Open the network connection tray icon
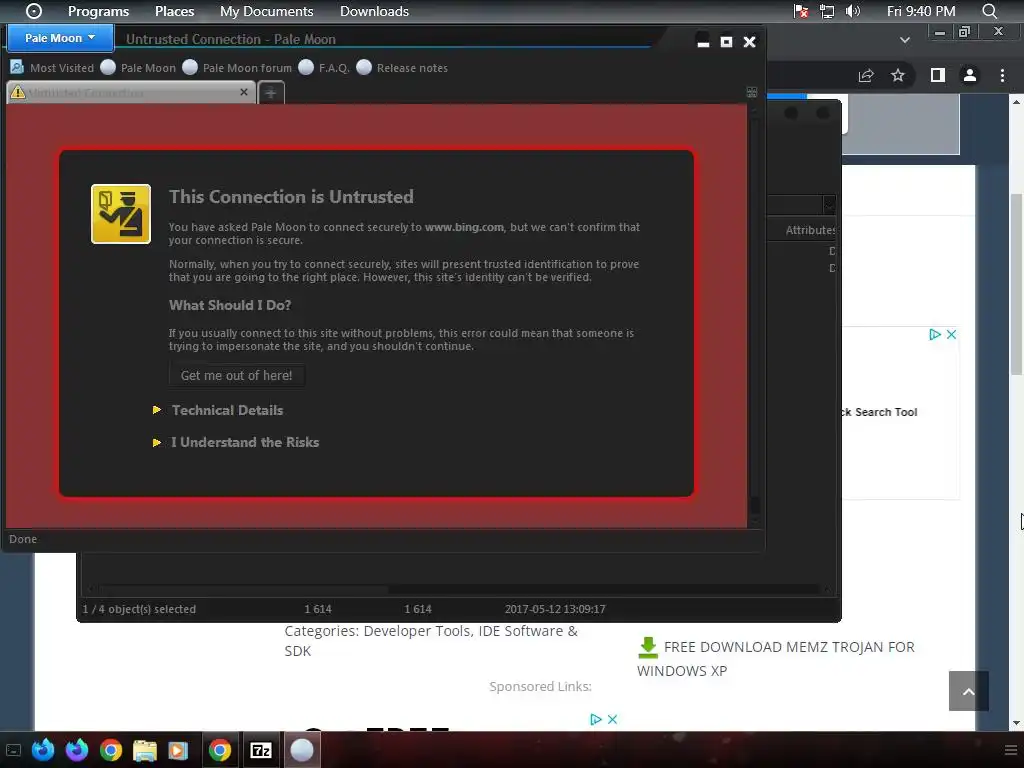1024x768 pixels. tap(827, 11)
